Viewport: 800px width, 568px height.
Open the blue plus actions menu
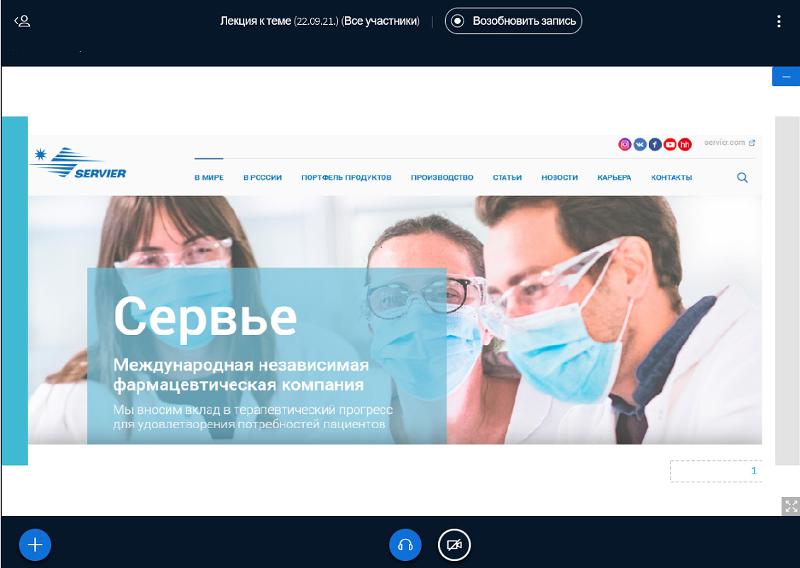pyautogui.click(x=35, y=544)
